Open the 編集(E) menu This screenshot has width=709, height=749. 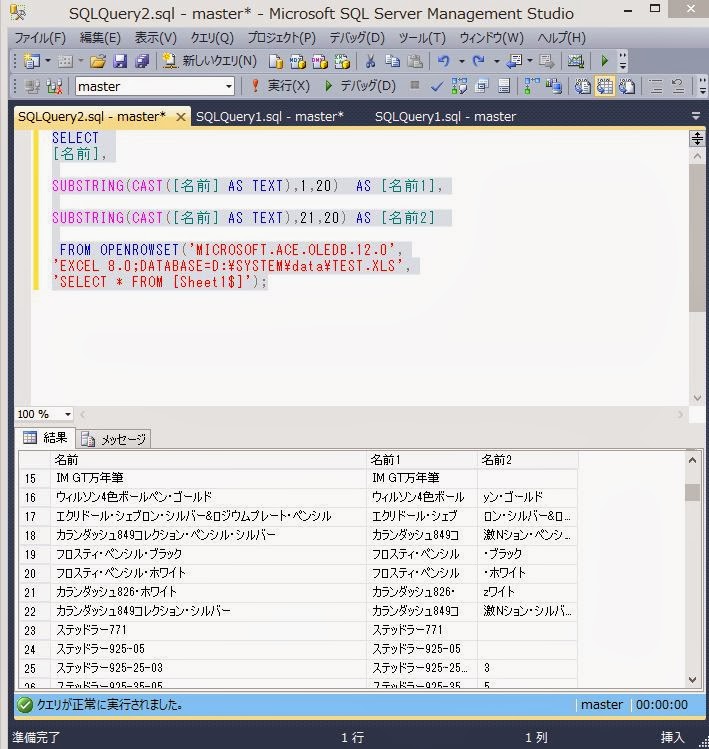pos(100,38)
